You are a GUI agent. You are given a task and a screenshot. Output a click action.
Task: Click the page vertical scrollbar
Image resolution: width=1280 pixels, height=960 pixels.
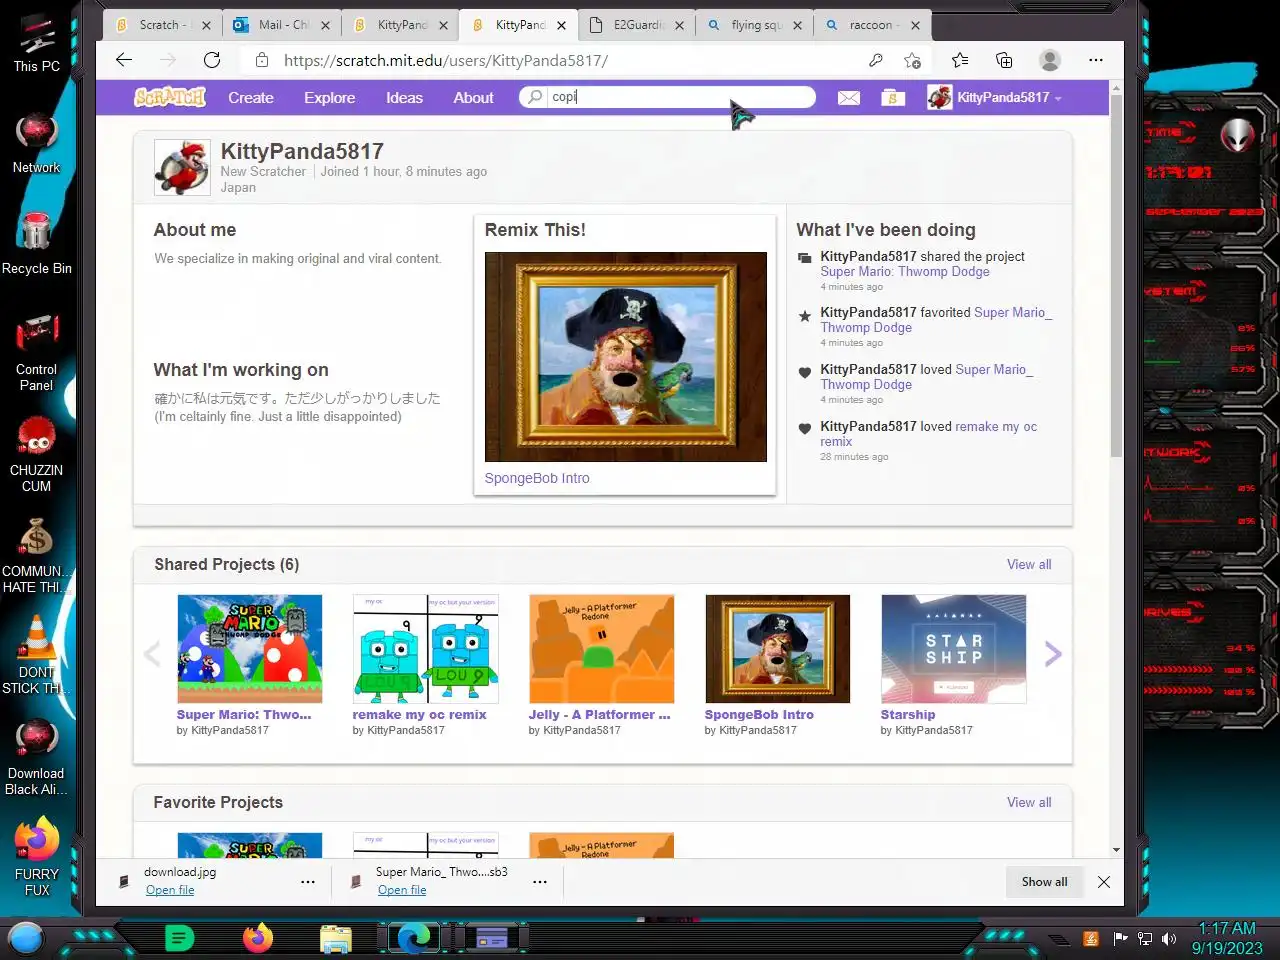point(1116,278)
